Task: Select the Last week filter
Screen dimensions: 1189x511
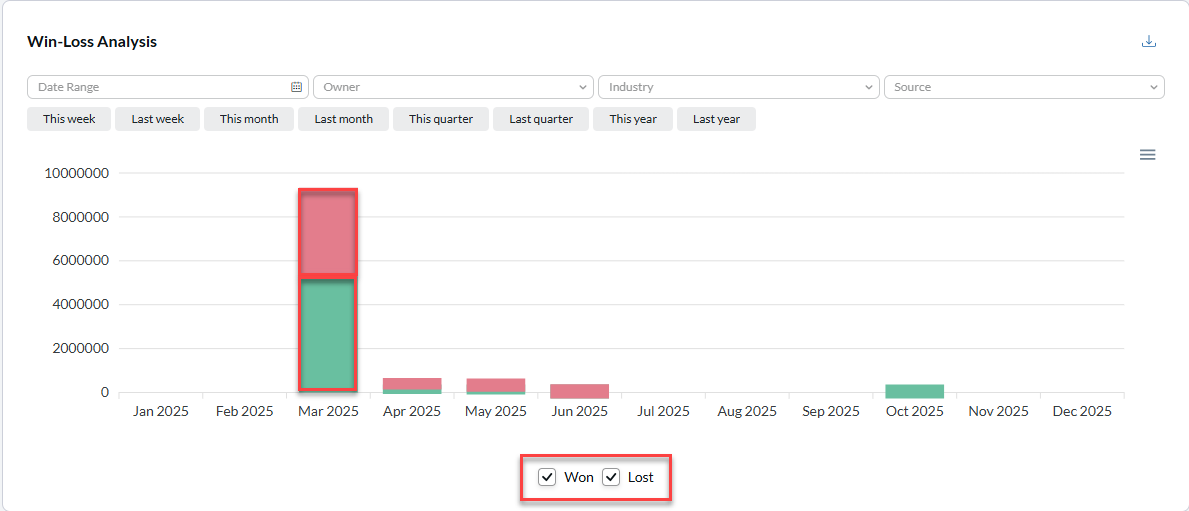Action: coord(157,119)
